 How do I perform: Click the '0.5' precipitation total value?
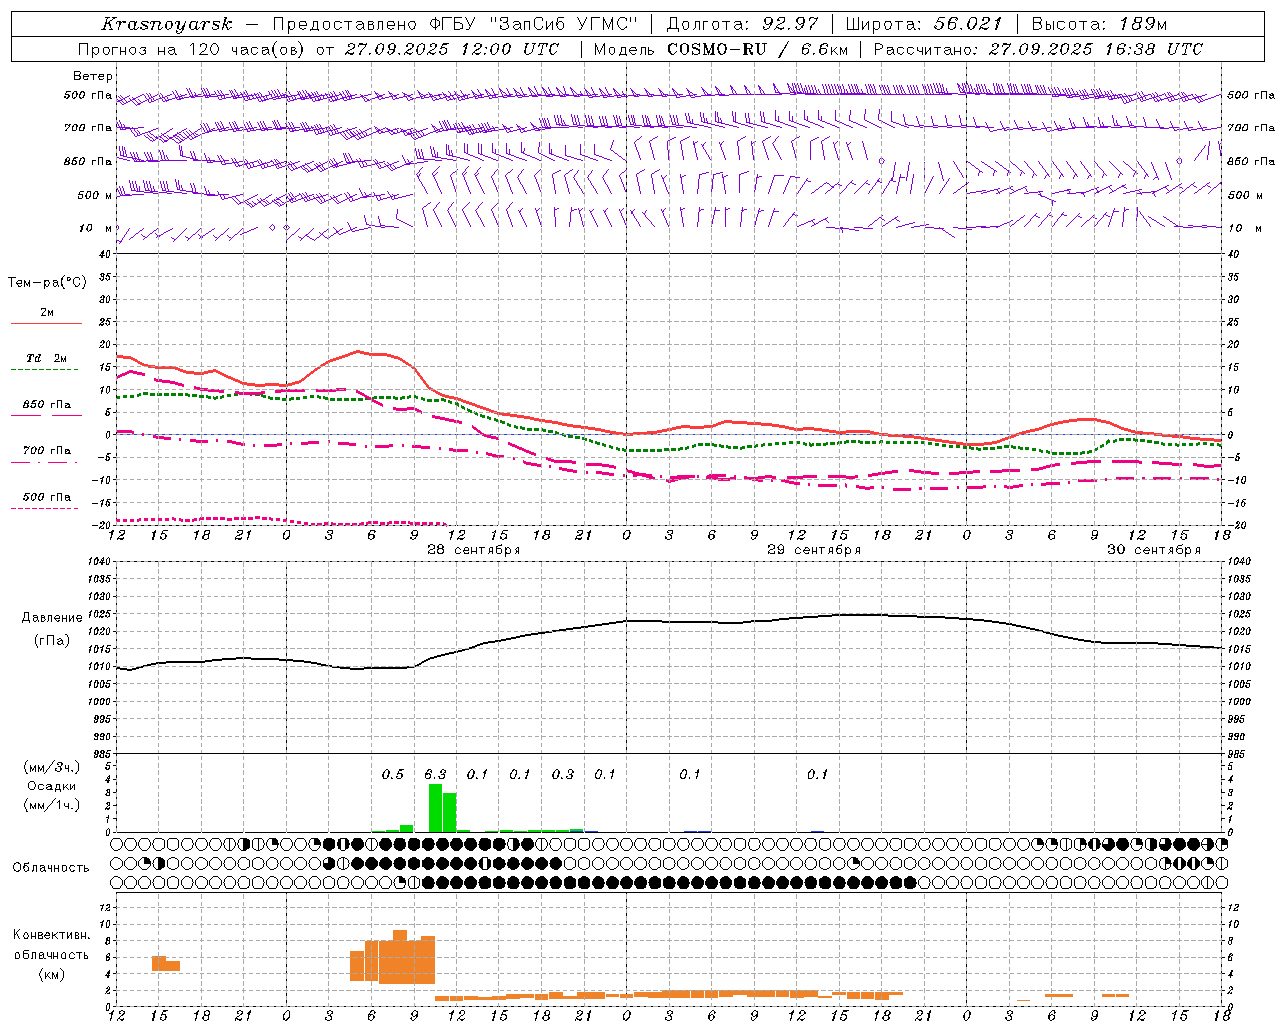(x=393, y=774)
